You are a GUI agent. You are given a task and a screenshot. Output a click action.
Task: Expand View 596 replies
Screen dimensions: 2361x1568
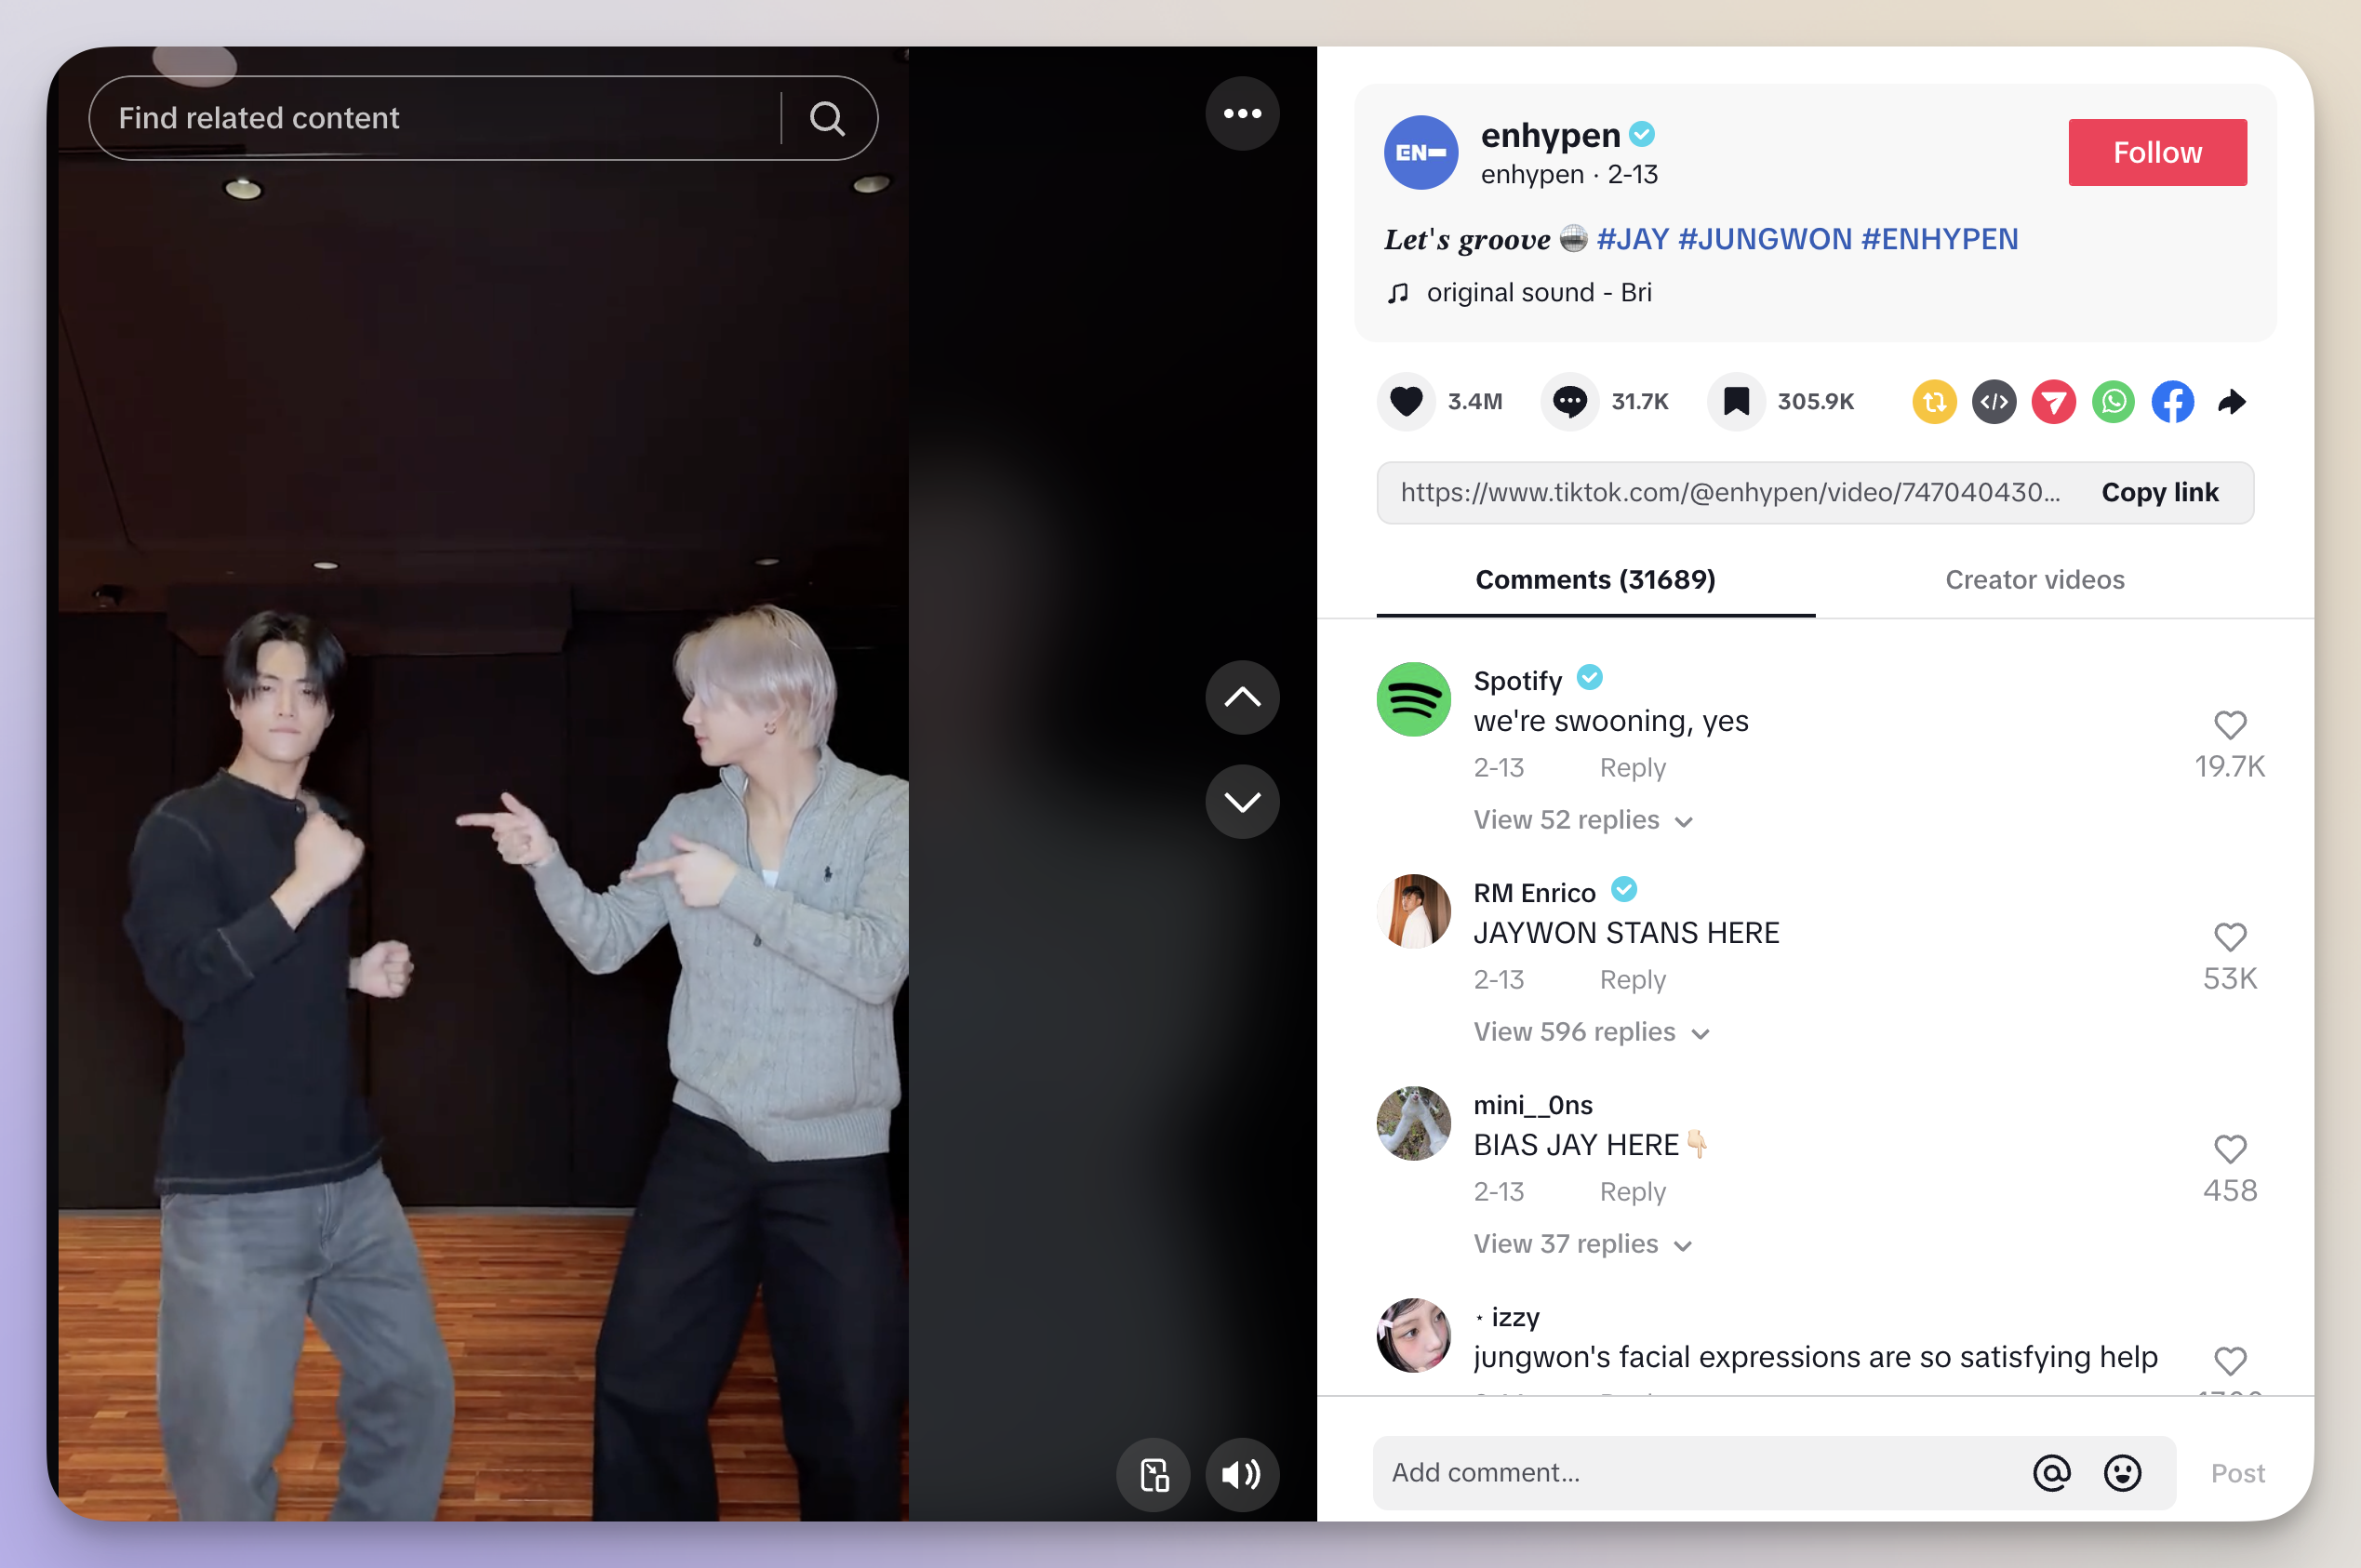1591,1032
